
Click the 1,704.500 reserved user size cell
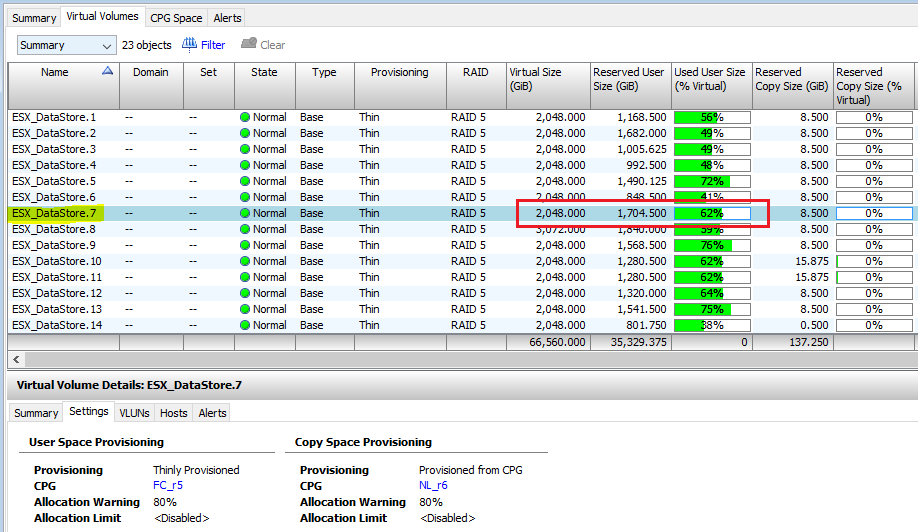(641, 213)
